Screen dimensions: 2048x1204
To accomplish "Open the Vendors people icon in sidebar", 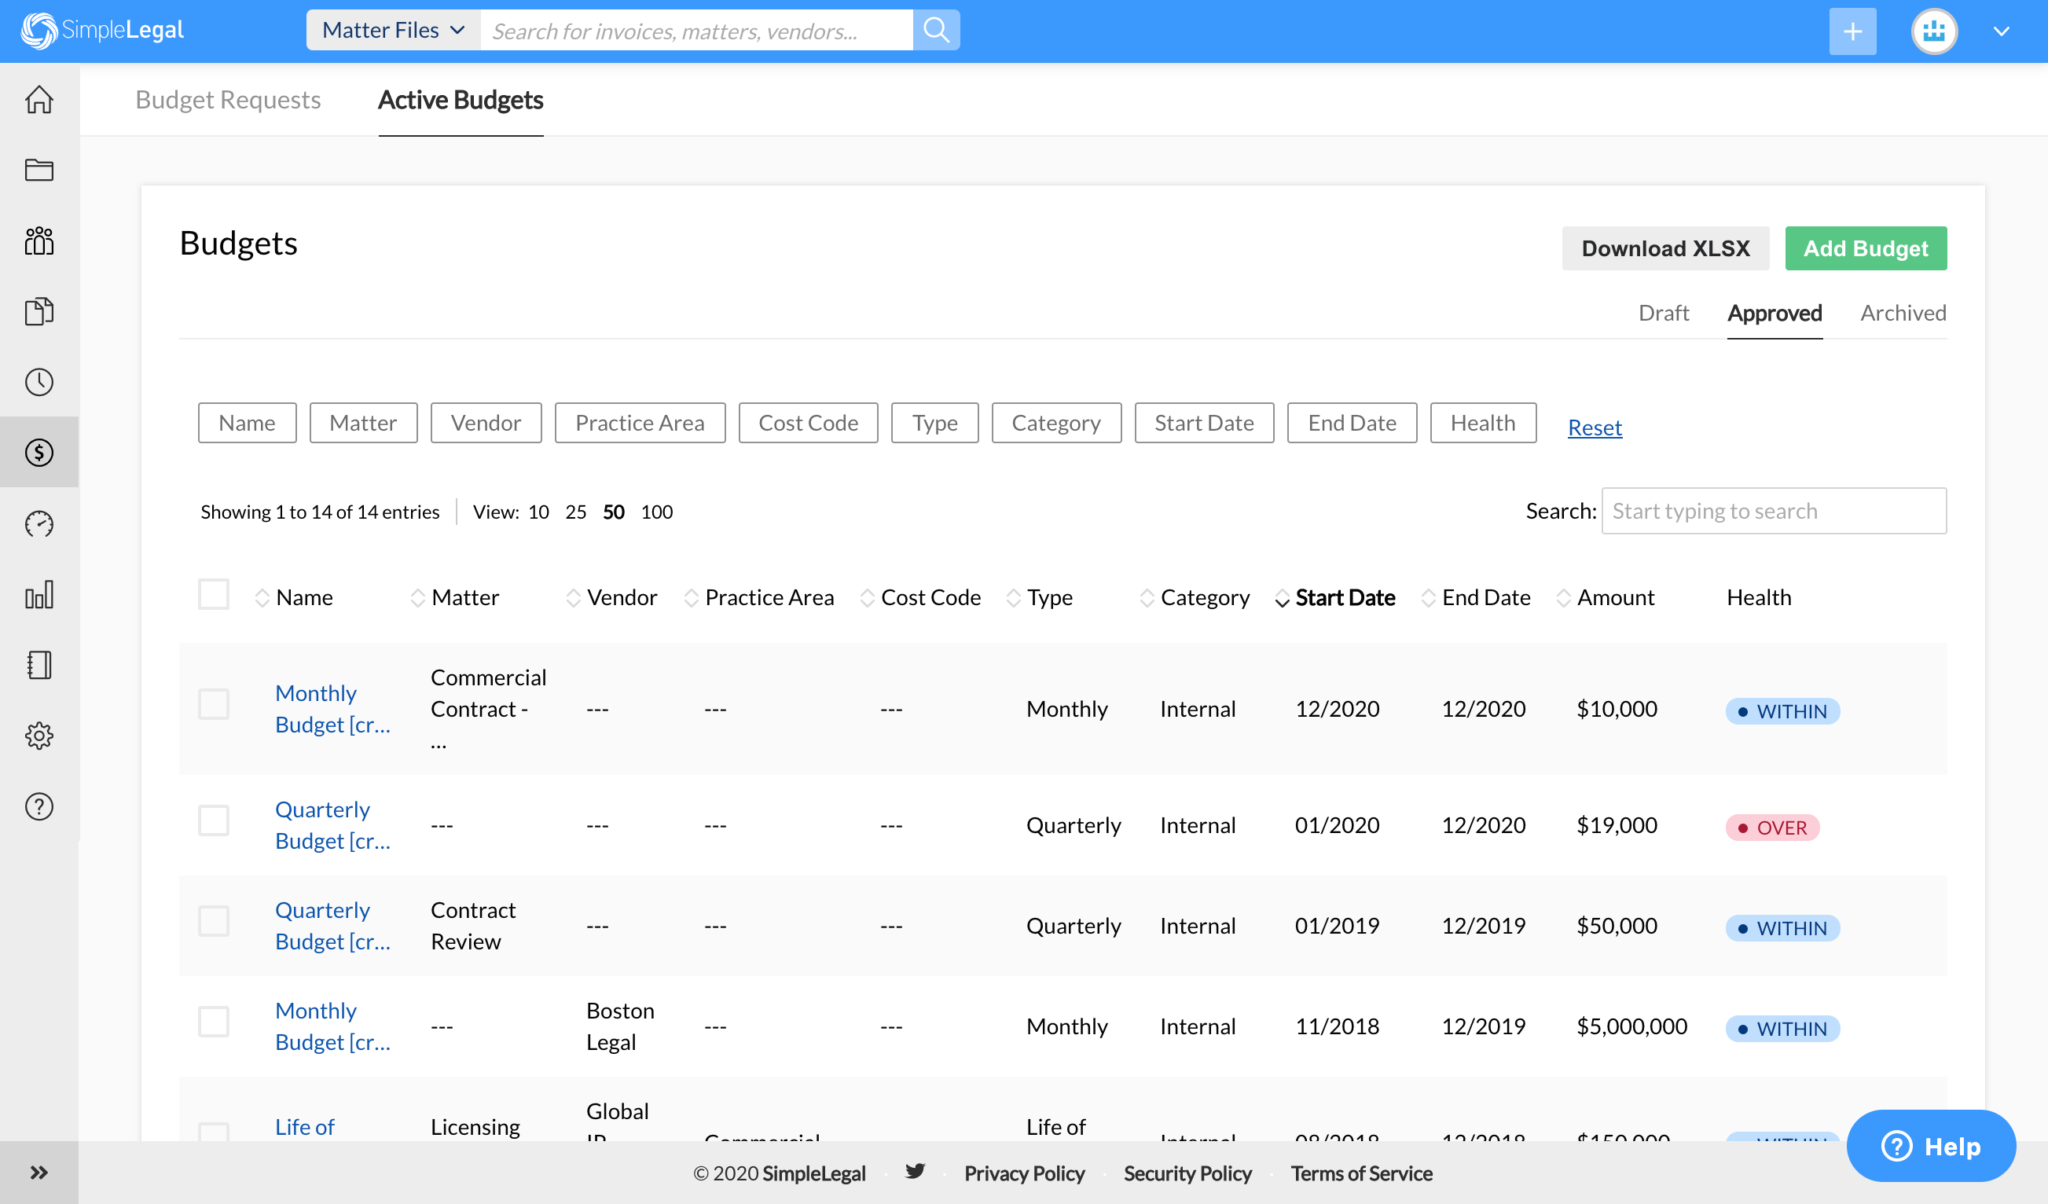I will 39,241.
